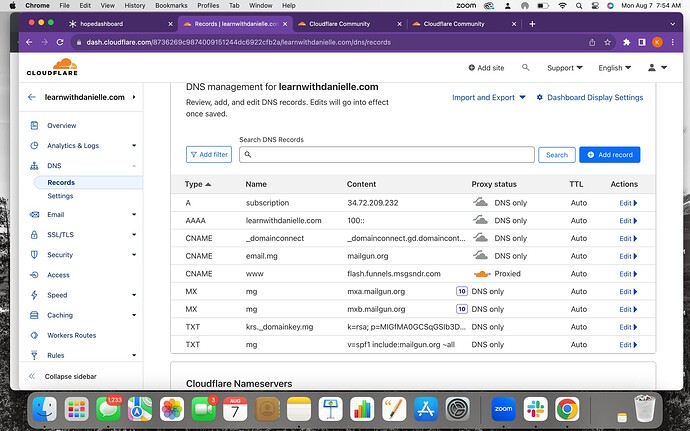Open Messages from the Dock
Screen dimensions: 690x431
tap(108, 409)
